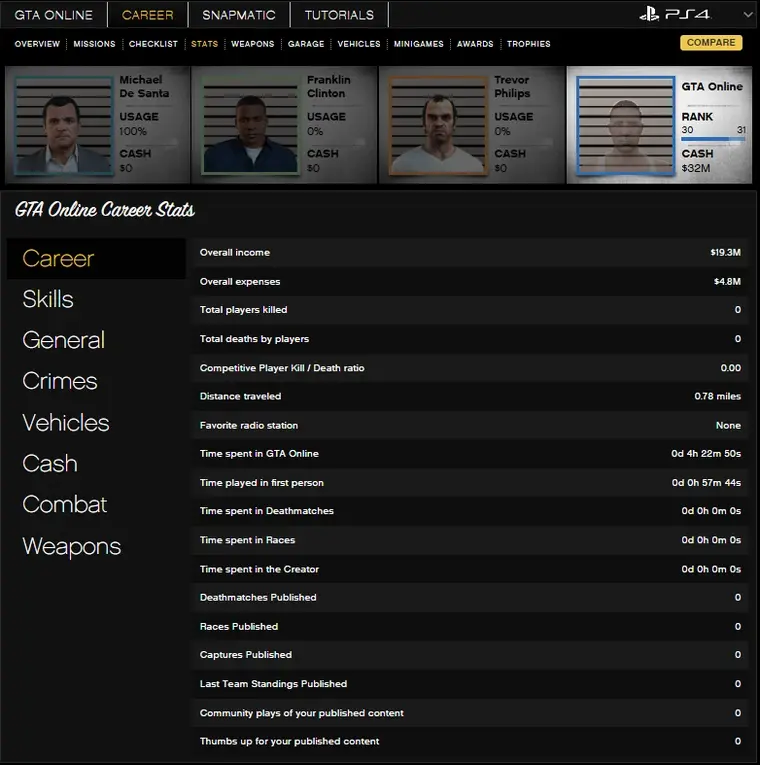Image resolution: width=760 pixels, height=765 pixels.
Task: Click the Compare button
Action: (711, 43)
